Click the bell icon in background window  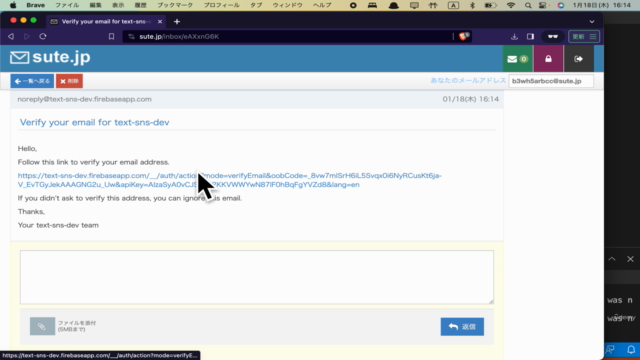click(631, 349)
